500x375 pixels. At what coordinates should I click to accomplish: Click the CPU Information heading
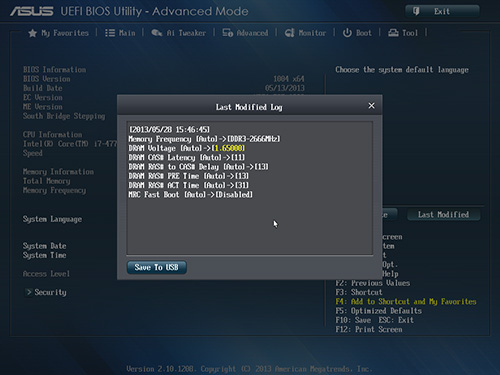pyautogui.click(x=52, y=135)
